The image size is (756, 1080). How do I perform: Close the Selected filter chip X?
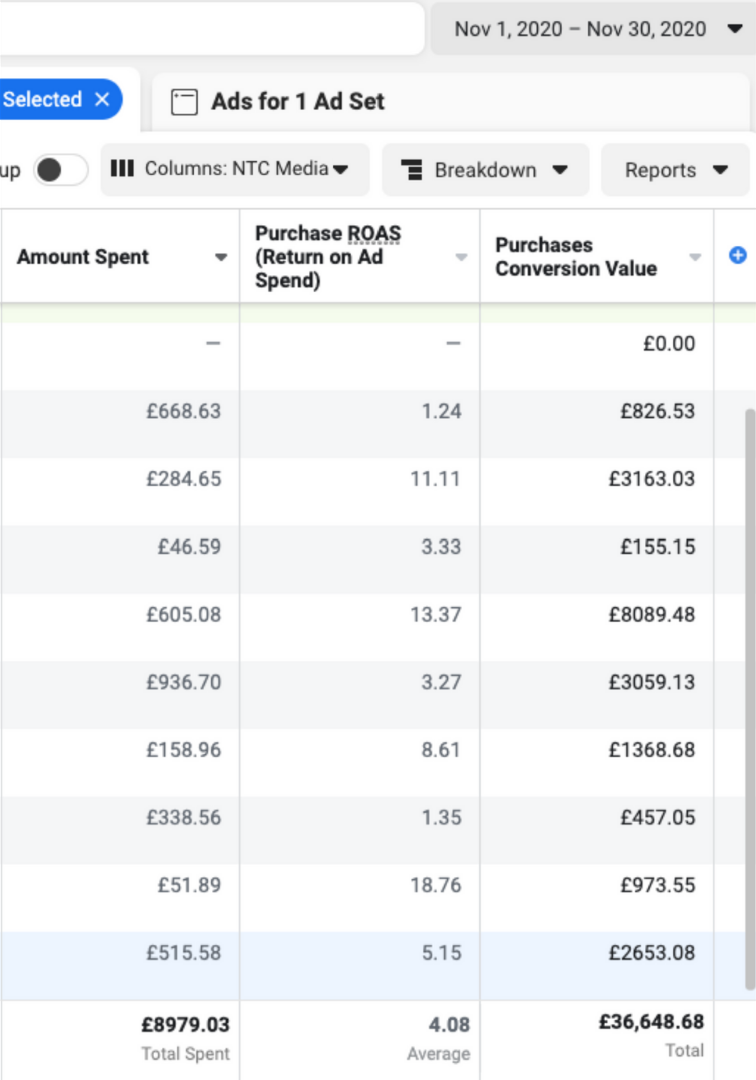coord(102,100)
